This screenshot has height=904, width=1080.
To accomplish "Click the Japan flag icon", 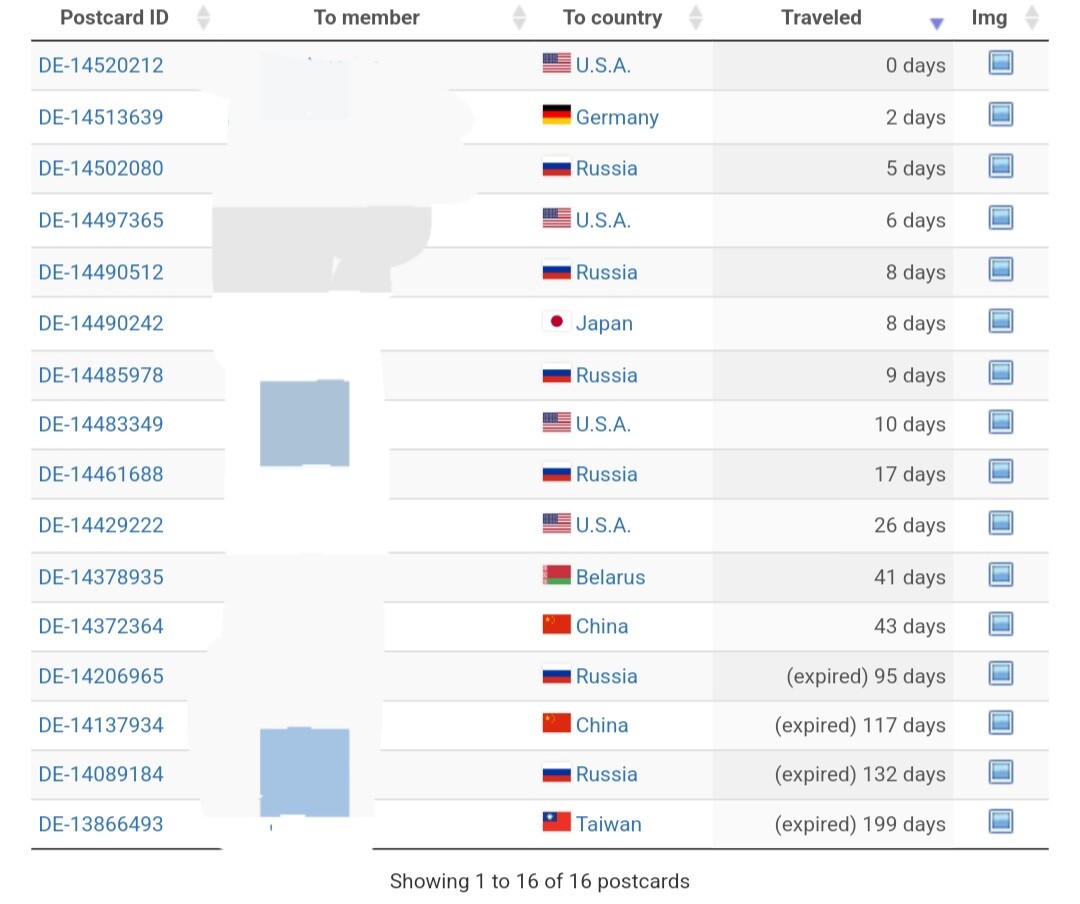I will [556, 322].
